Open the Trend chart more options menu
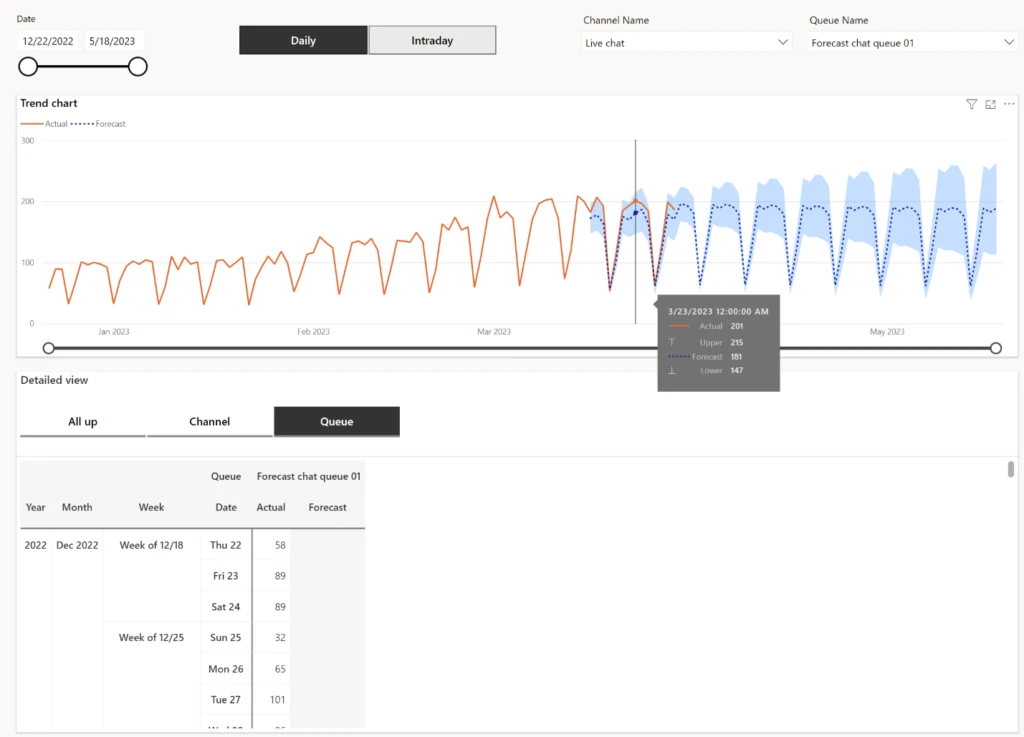 [x=1009, y=104]
